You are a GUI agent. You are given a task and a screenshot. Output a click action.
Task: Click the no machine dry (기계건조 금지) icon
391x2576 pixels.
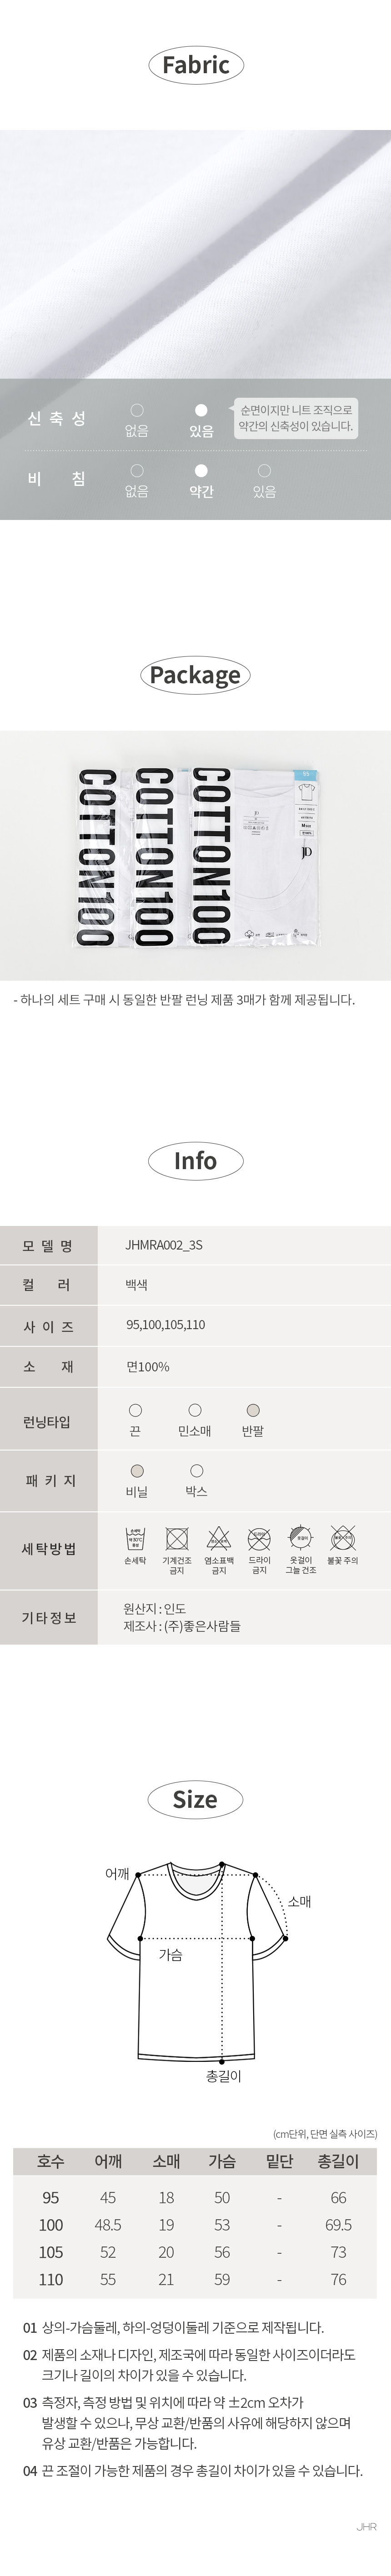click(x=177, y=1537)
